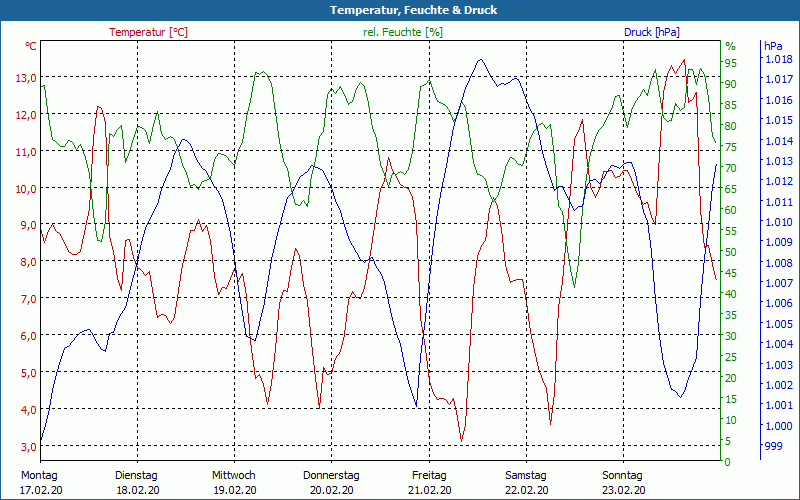
Task: Click the 'Mittwoch' day label
Action: click(x=234, y=476)
